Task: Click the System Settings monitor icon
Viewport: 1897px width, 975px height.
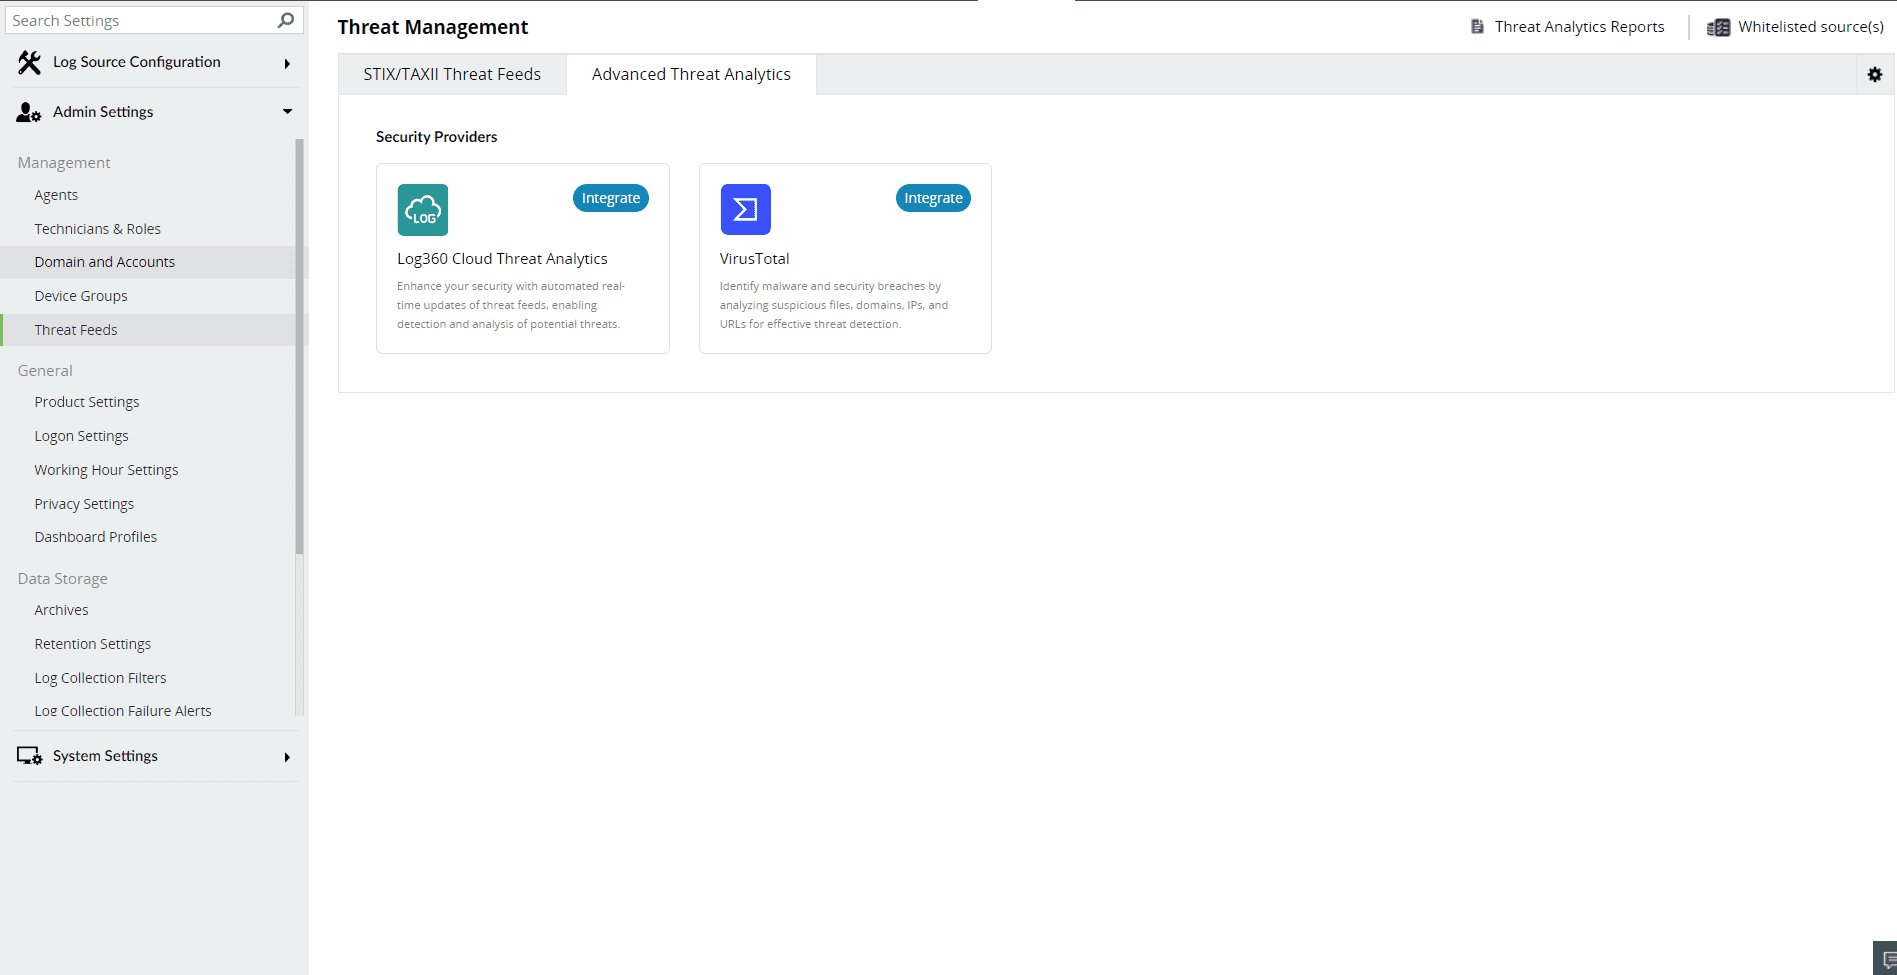Action: (28, 756)
